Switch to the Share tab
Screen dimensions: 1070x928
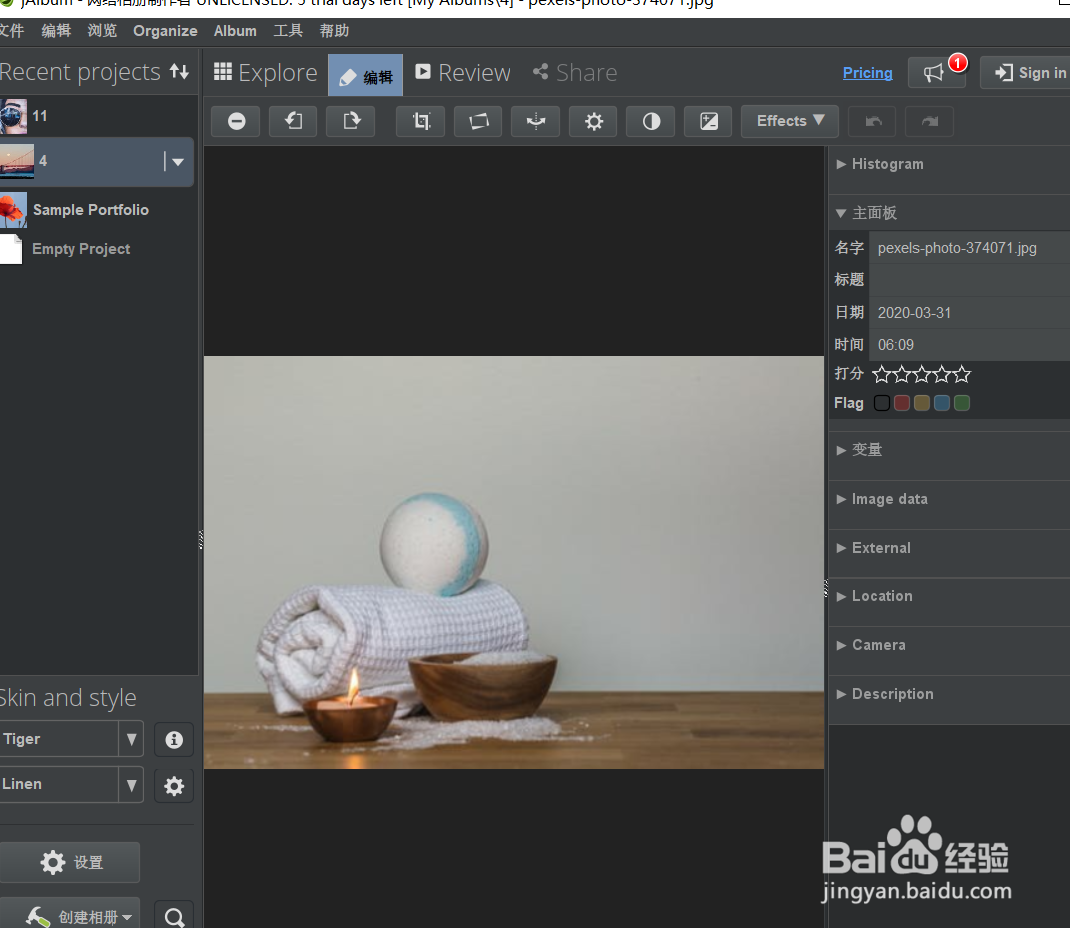tap(575, 73)
